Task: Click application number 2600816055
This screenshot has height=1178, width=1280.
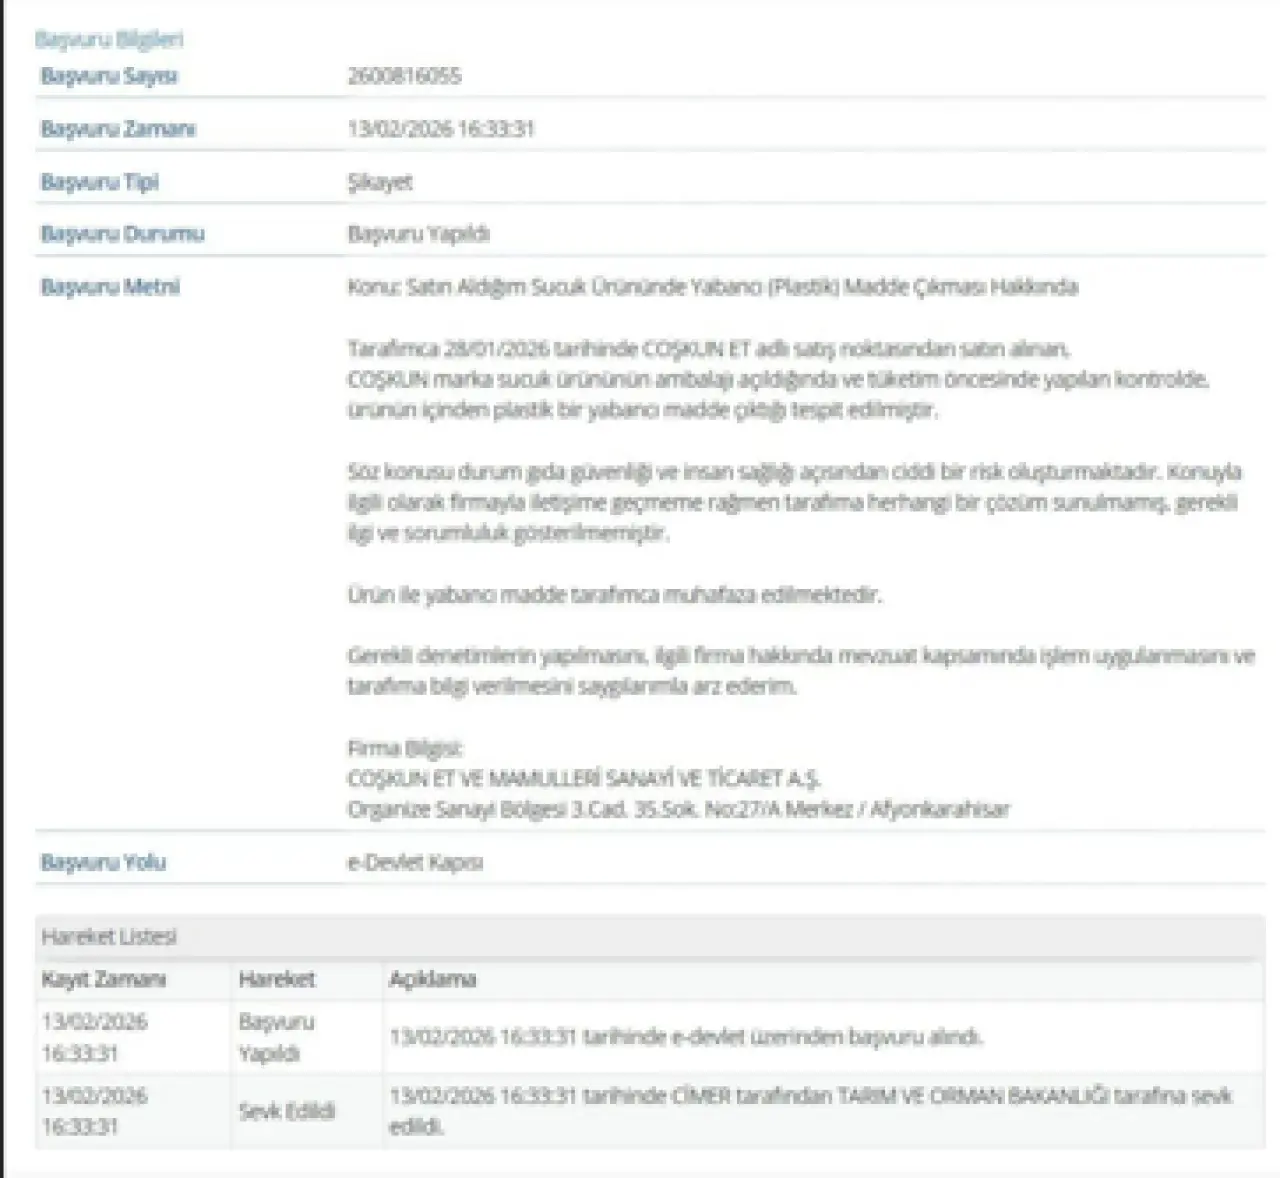Action: (404, 76)
